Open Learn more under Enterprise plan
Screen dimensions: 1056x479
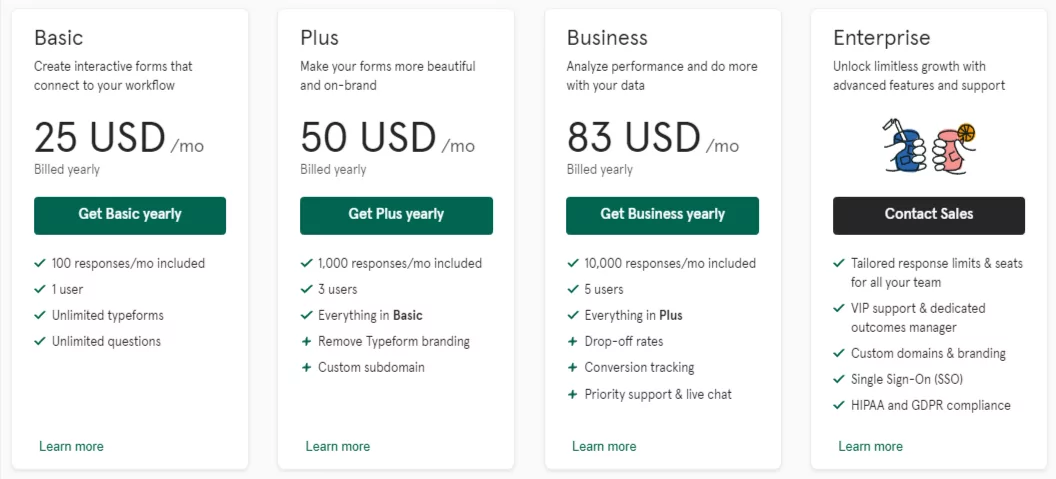[870, 446]
